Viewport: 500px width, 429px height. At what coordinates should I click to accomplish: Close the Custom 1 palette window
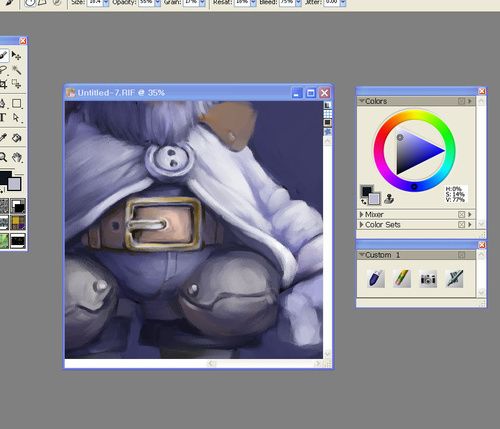click(482, 245)
